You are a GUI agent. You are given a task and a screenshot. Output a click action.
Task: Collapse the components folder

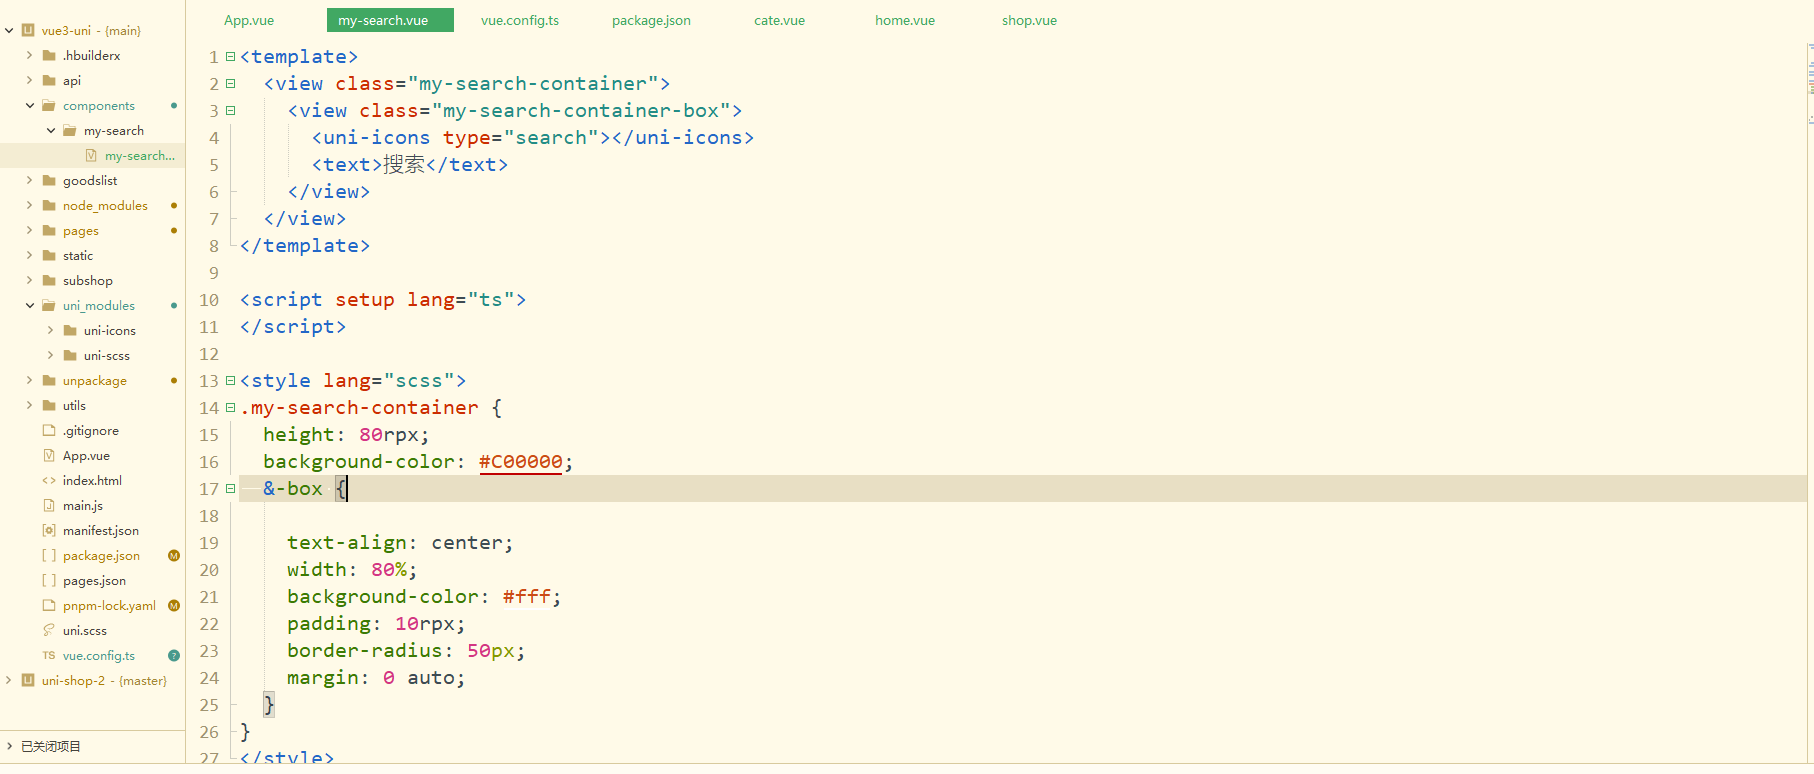point(30,106)
